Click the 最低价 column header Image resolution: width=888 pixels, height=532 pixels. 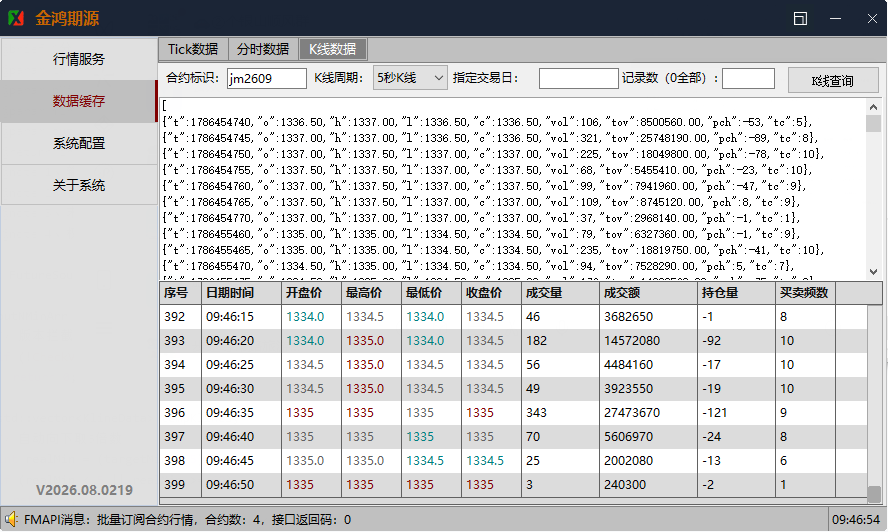pos(431,293)
